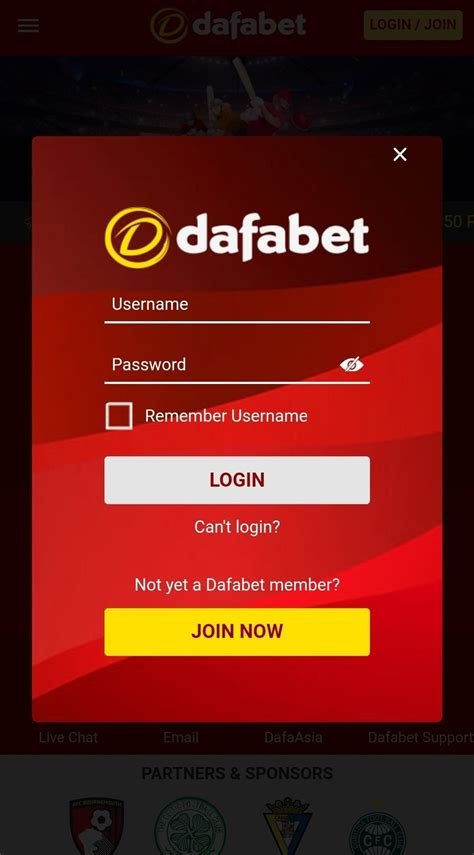Click the Username input field
The width and height of the screenshot is (474, 855).
point(237,306)
